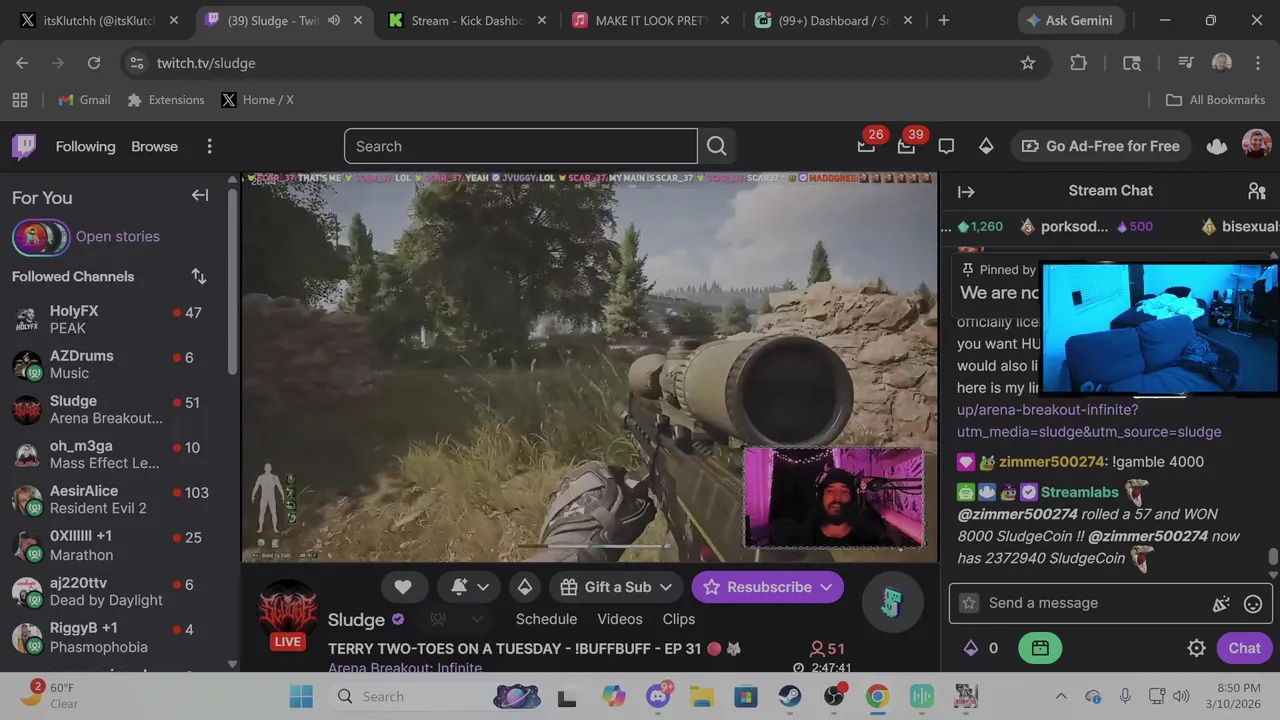Click the Resubscribe button
The width and height of the screenshot is (1280, 720).
tap(757, 587)
